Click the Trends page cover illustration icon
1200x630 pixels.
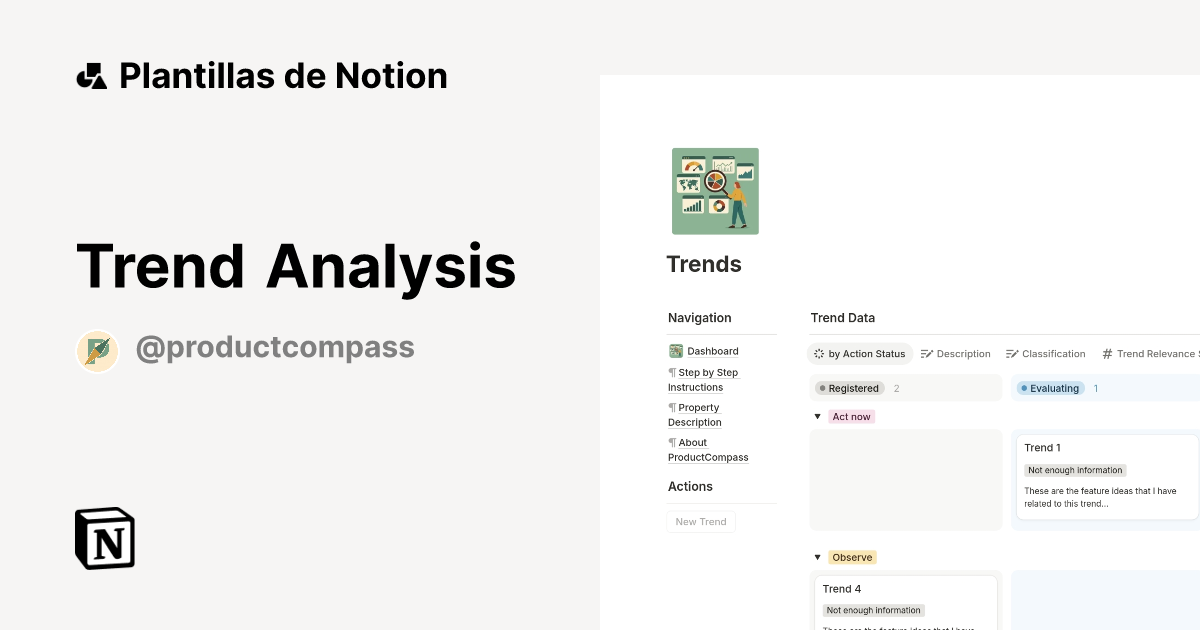point(715,190)
